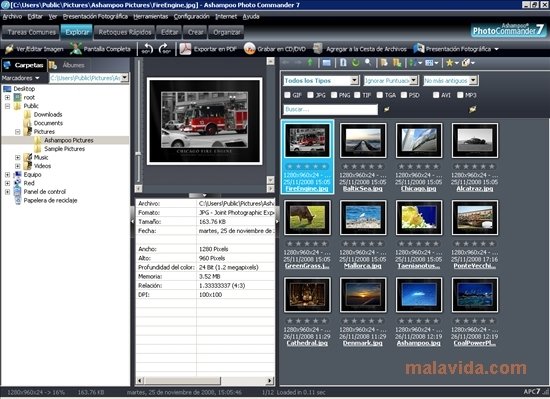Click the Mallorca.jpg file name link

363,266
